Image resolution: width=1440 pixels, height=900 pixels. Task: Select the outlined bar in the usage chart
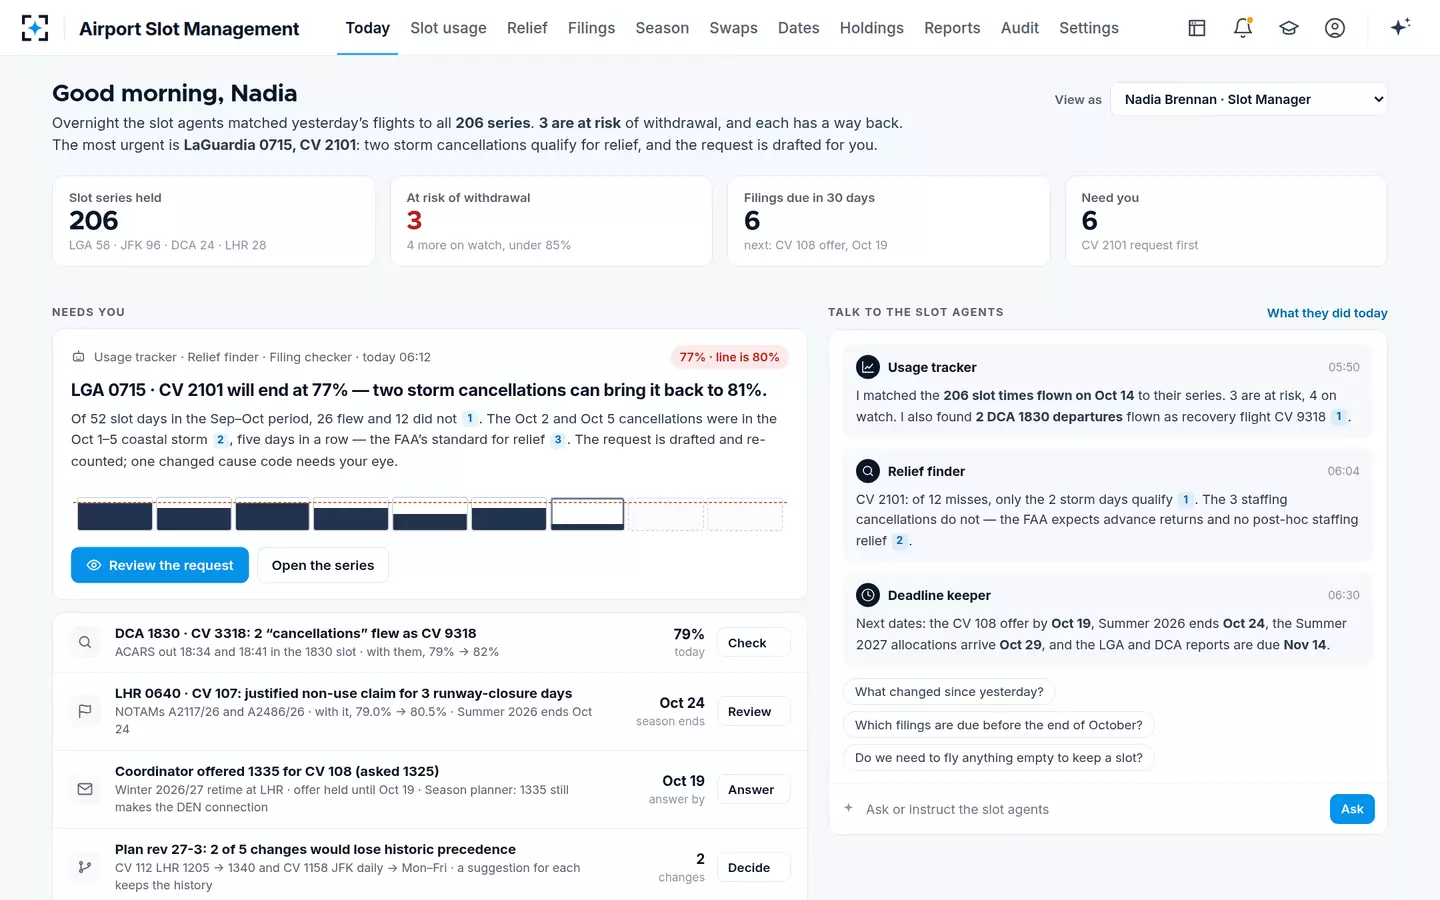(x=588, y=514)
